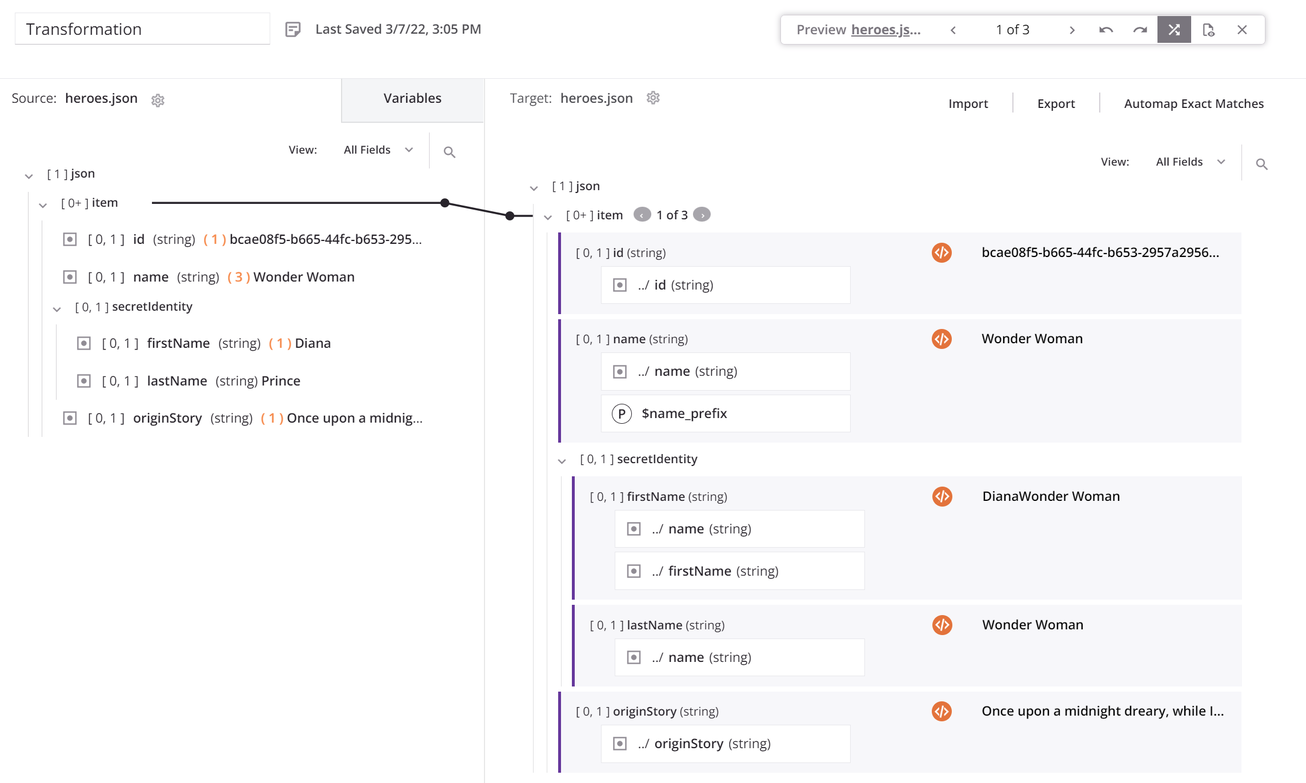Image resolution: width=1306 pixels, height=783 pixels.
Task: Click Automap Exact Matches
Action: pyautogui.click(x=1194, y=104)
